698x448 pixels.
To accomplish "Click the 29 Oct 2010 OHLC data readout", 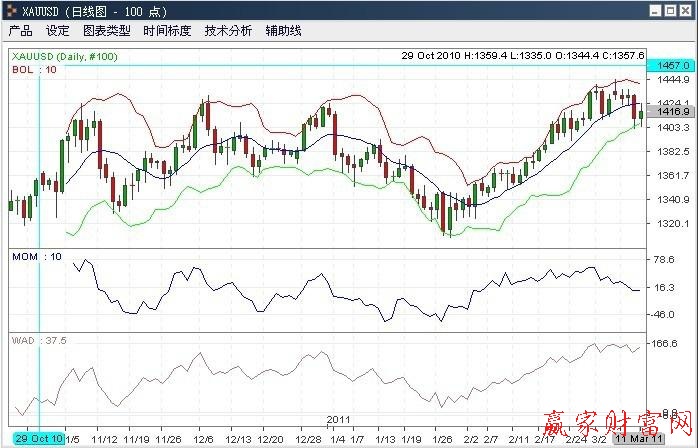I will [x=523, y=56].
